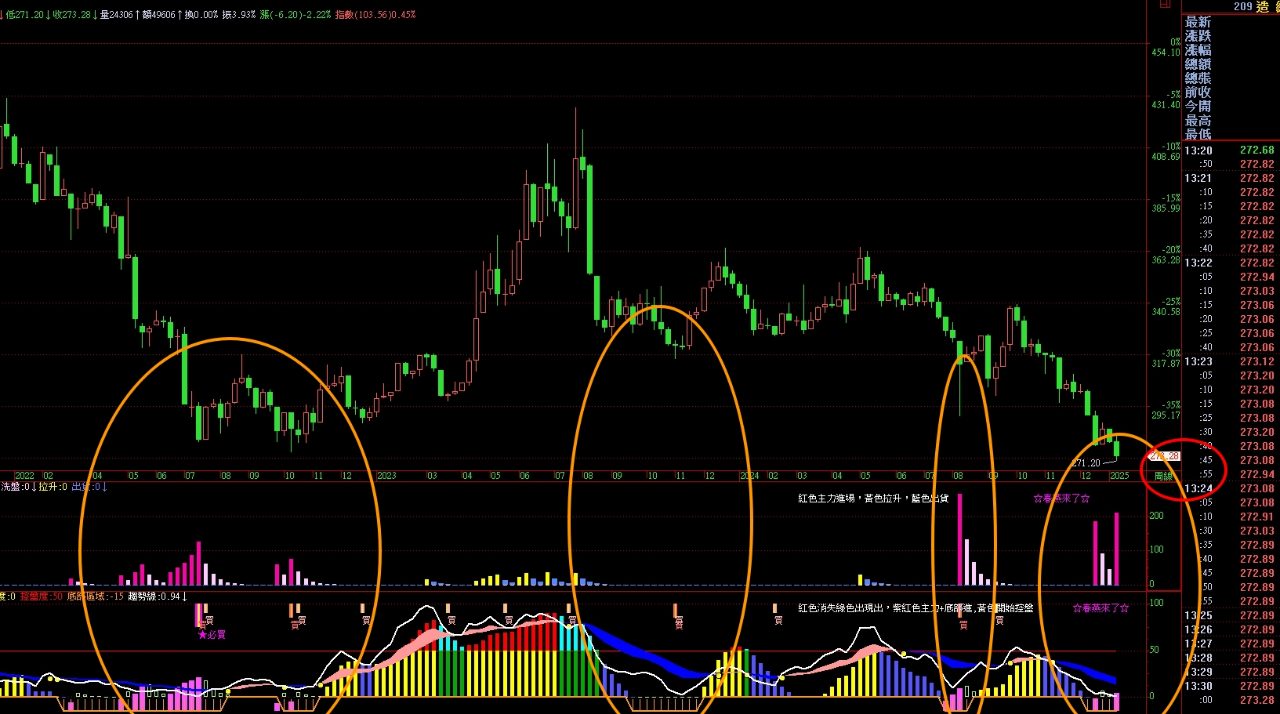
Task: Select the 2024 year marker on time axis
Action: 750,476
